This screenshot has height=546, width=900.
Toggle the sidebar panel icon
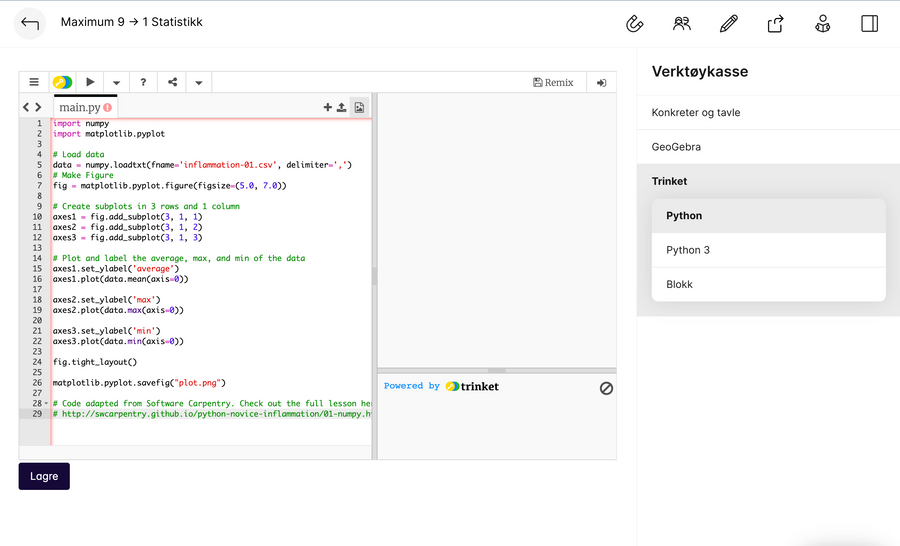[x=870, y=24]
